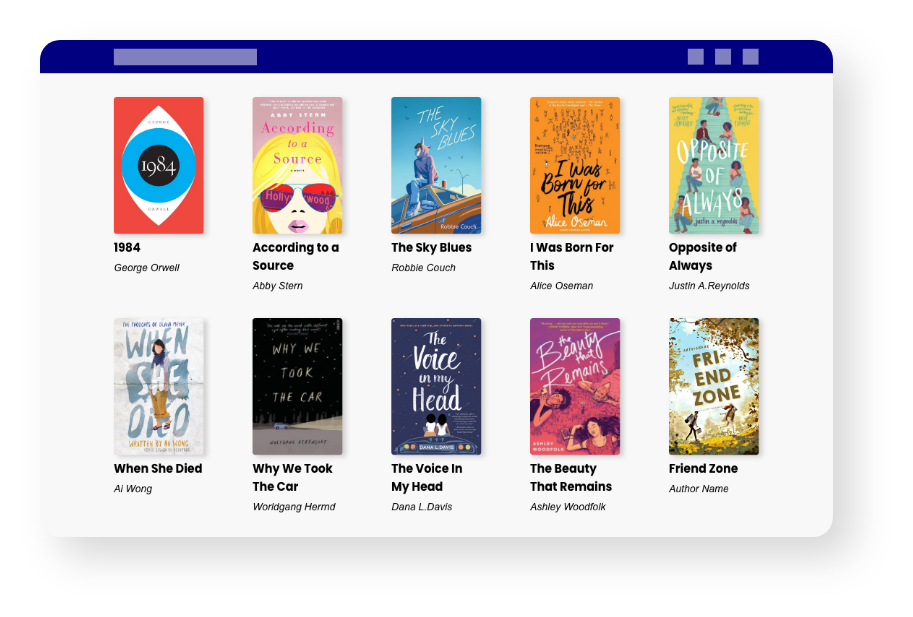Click author name Justin A.Reynolds

click(x=709, y=286)
